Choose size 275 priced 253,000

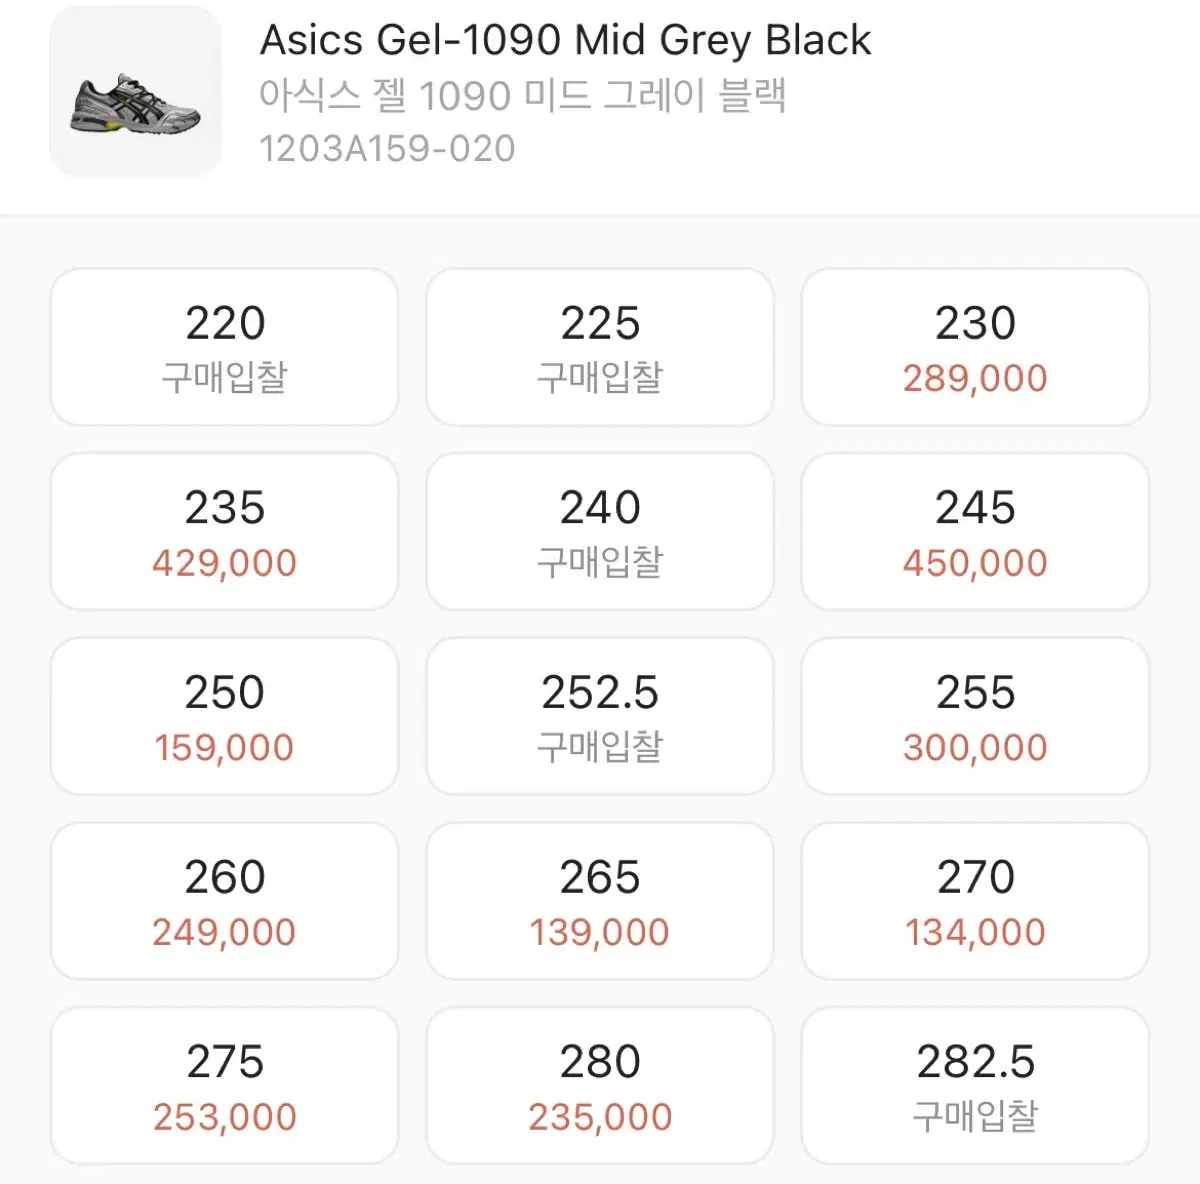click(224, 1085)
